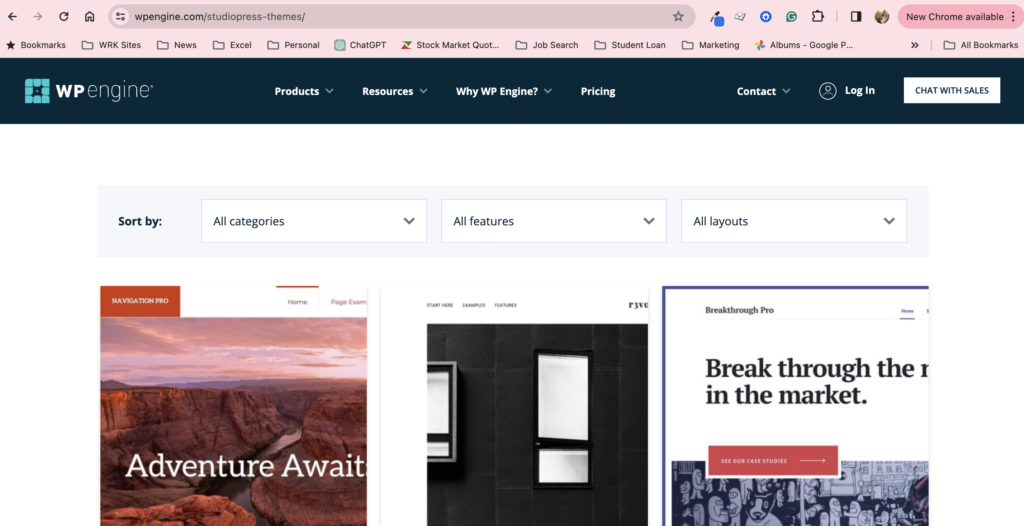Click the browser forward arrow

click(x=38, y=16)
